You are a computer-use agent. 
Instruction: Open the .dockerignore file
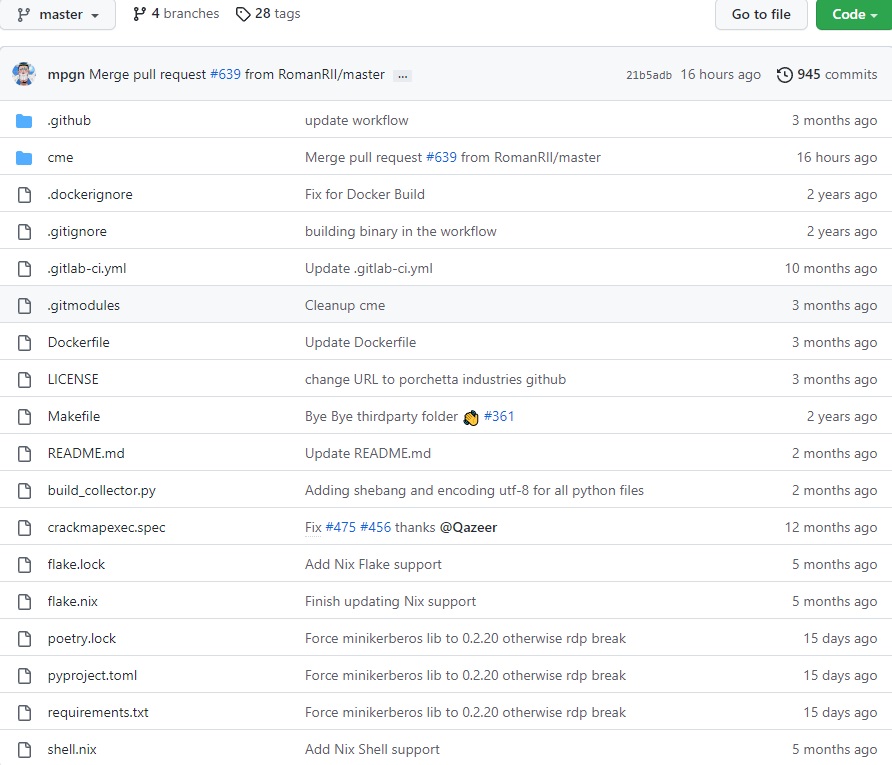tap(90, 195)
